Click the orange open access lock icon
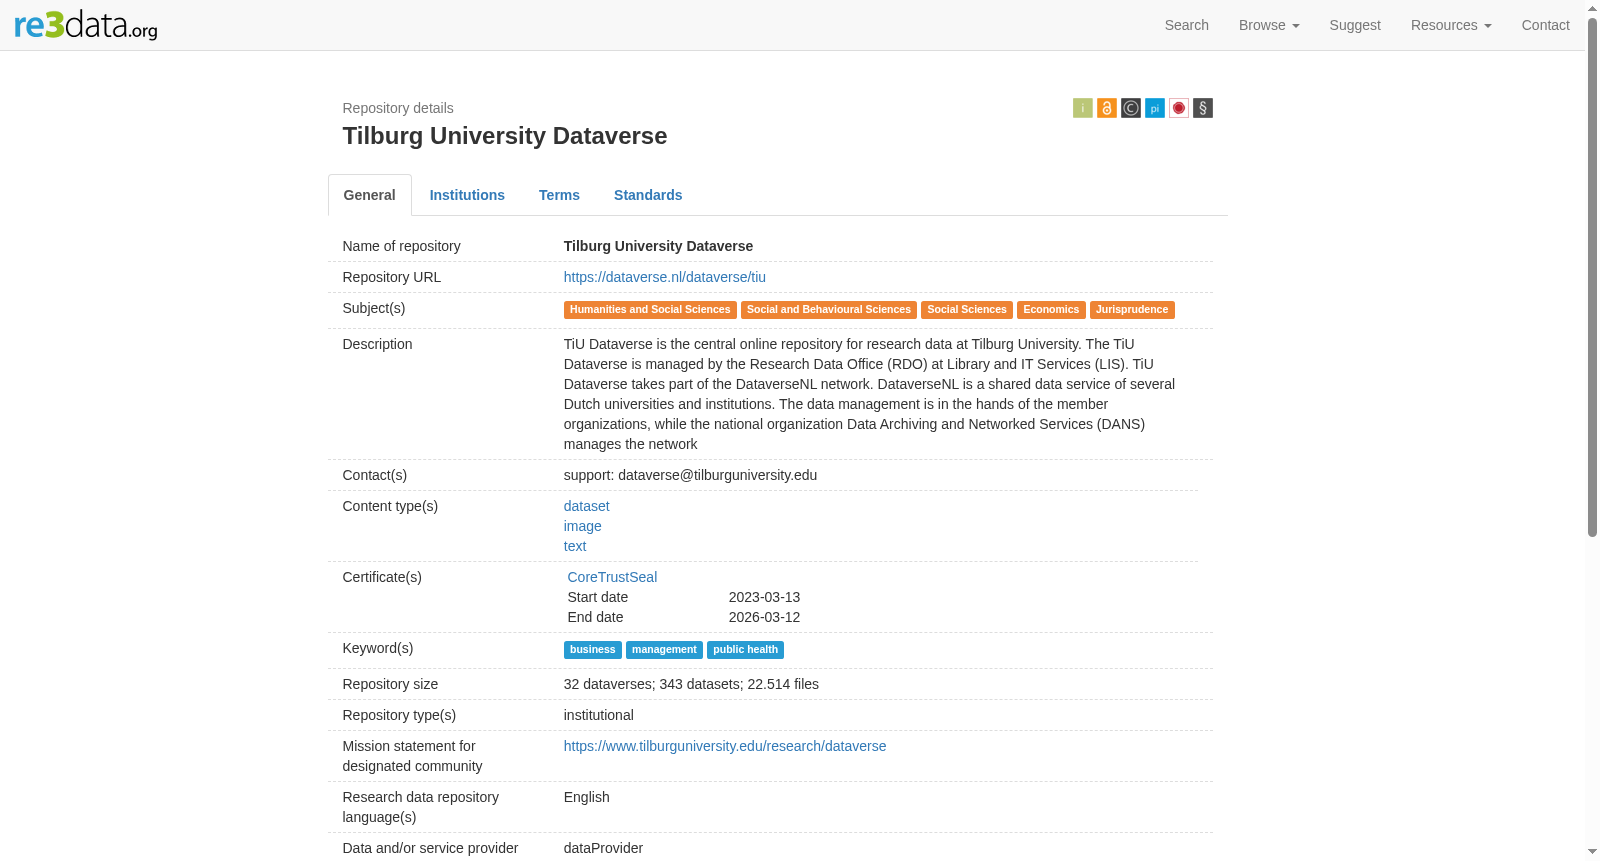 pos(1107,108)
